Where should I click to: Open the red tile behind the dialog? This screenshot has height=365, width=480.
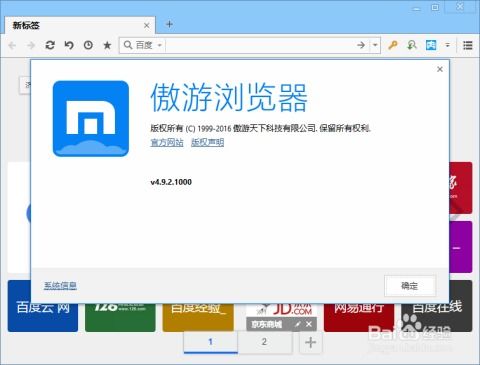[461, 188]
